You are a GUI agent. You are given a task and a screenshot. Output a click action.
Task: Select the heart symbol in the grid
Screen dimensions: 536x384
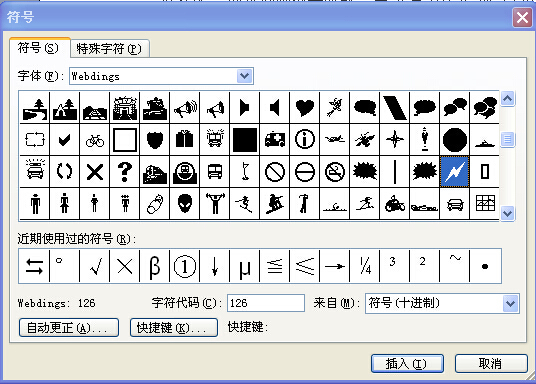tap(305, 108)
